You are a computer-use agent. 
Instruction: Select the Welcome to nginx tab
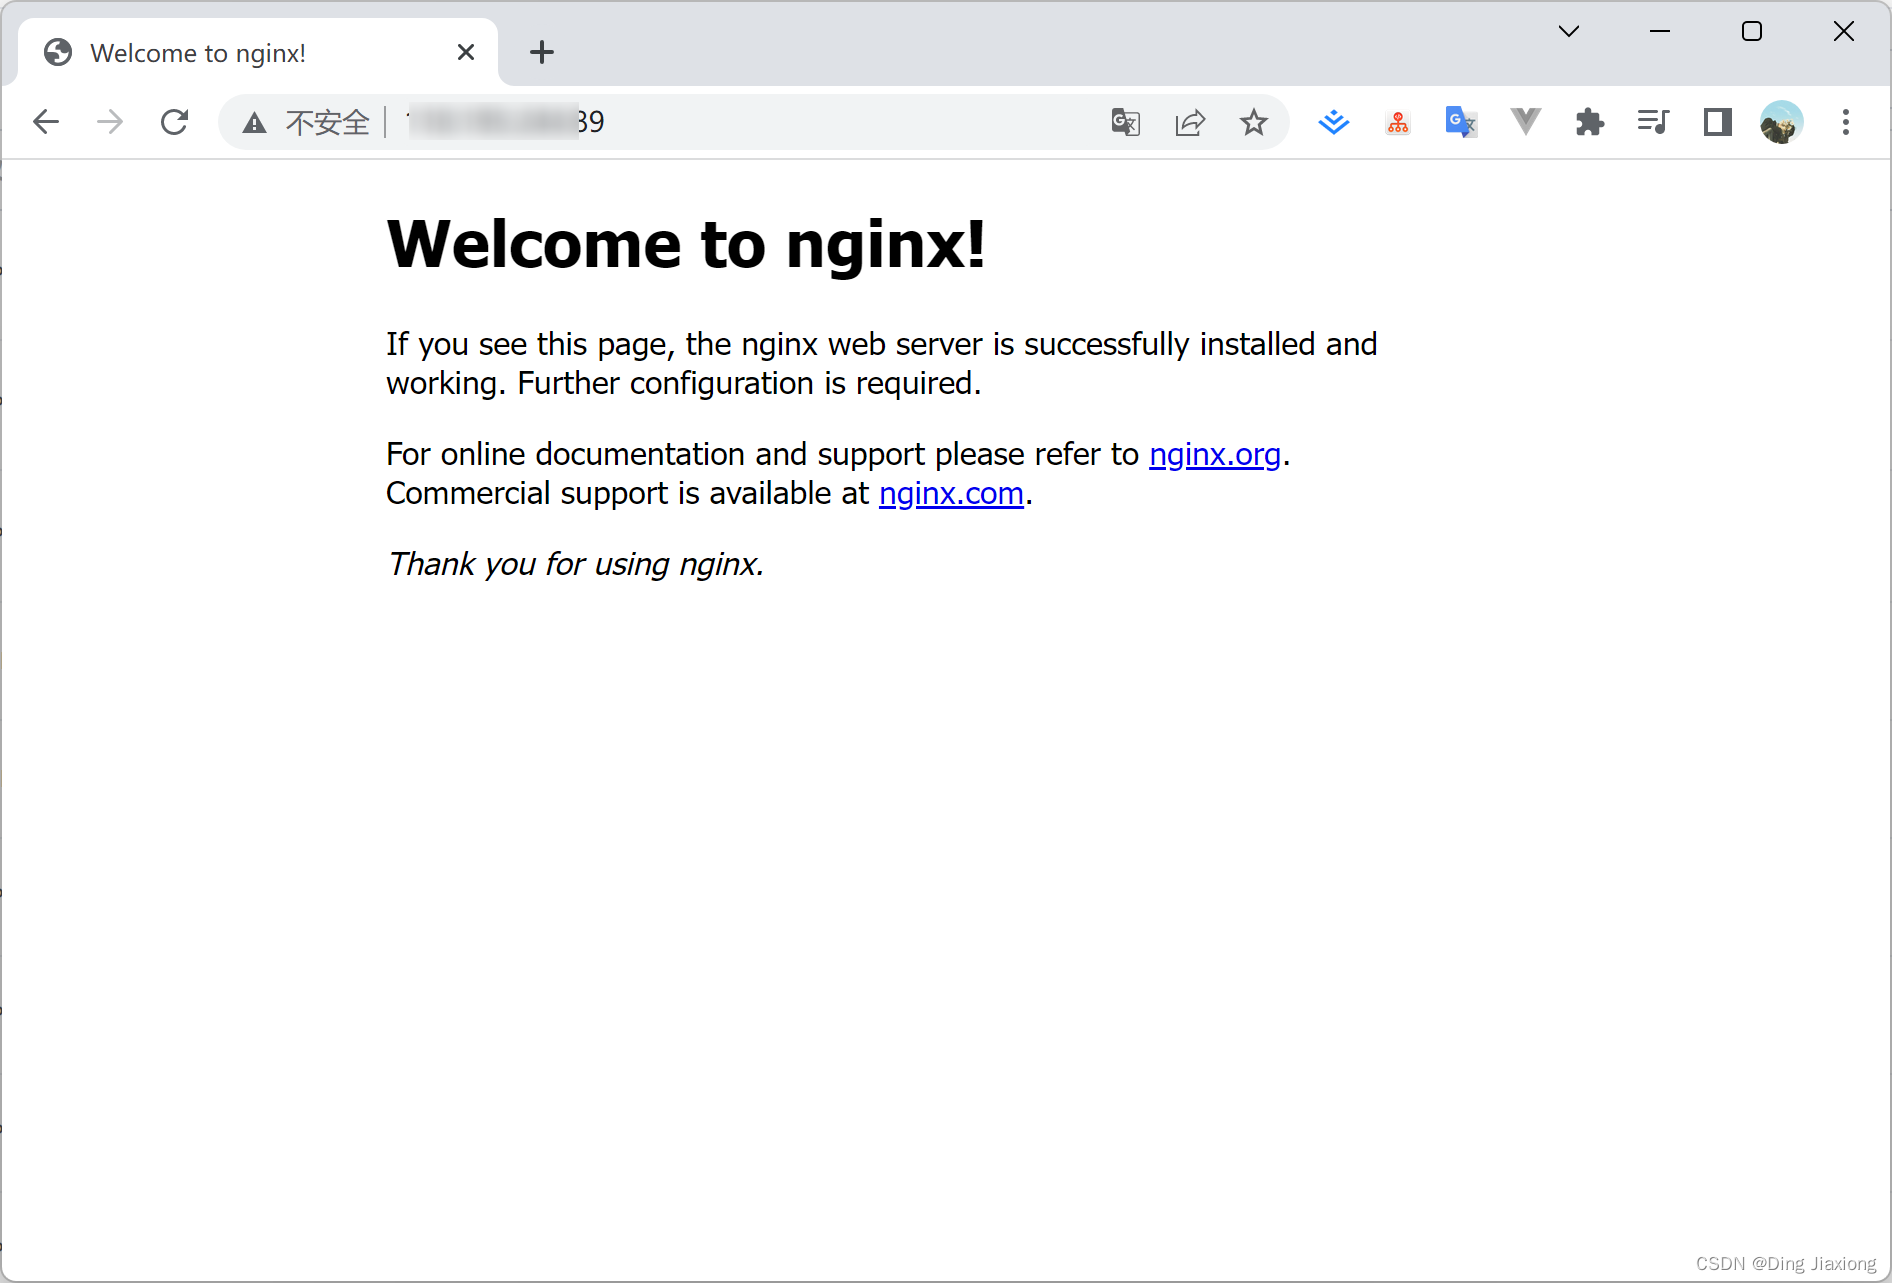(258, 52)
